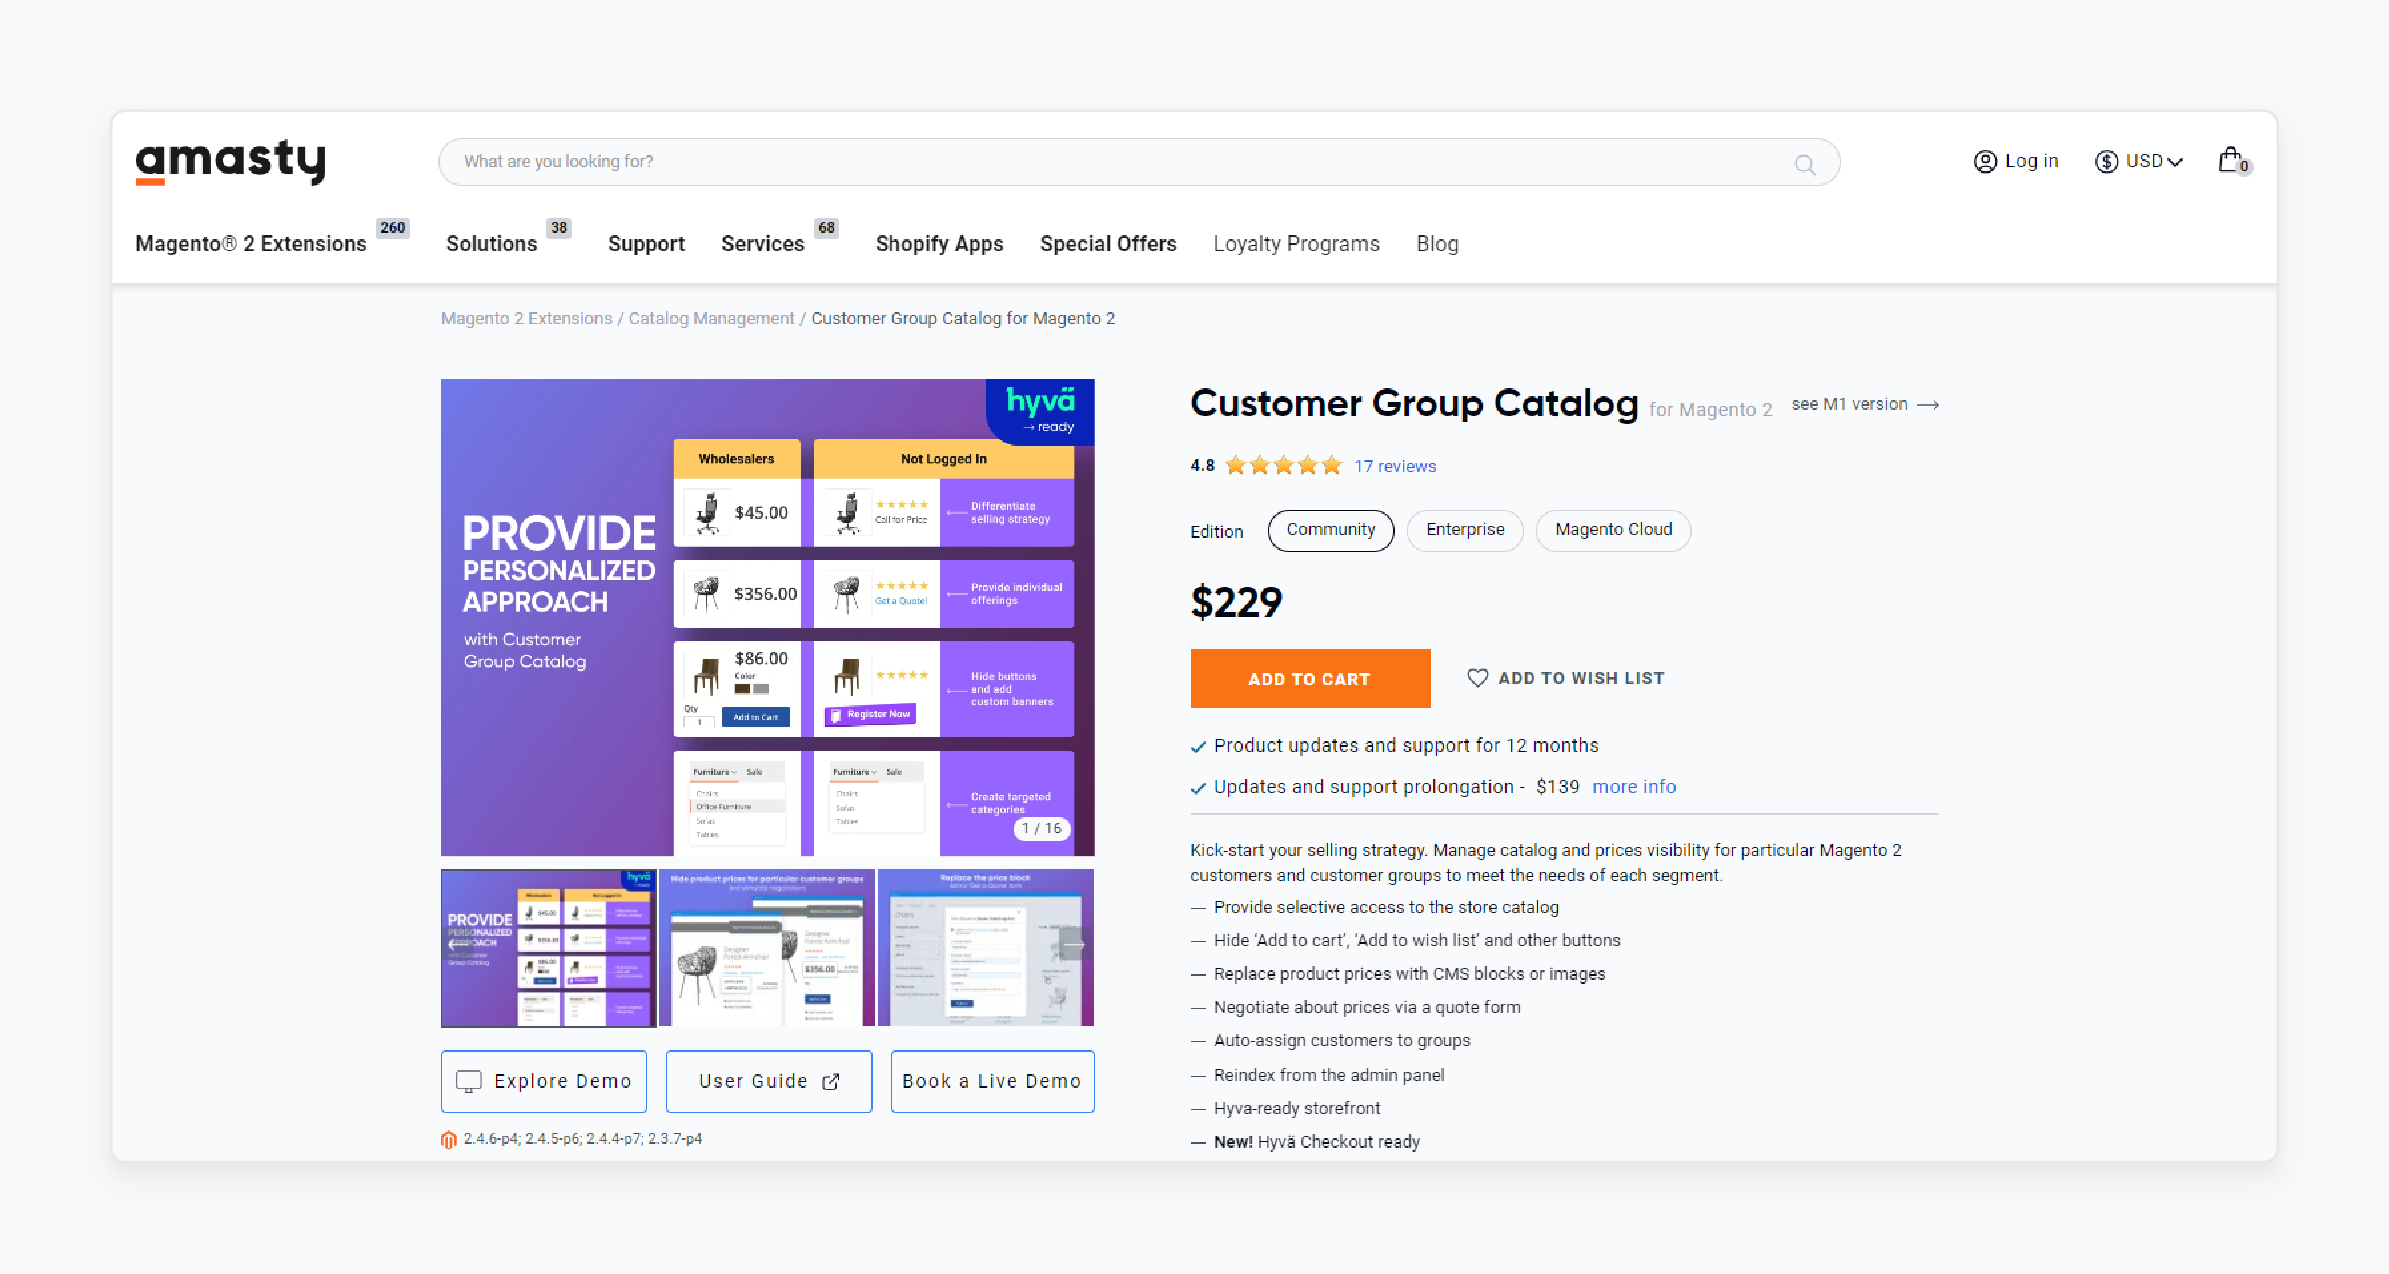Click the $229 price
The image size is (2389, 1274).
click(x=1236, y=602)
